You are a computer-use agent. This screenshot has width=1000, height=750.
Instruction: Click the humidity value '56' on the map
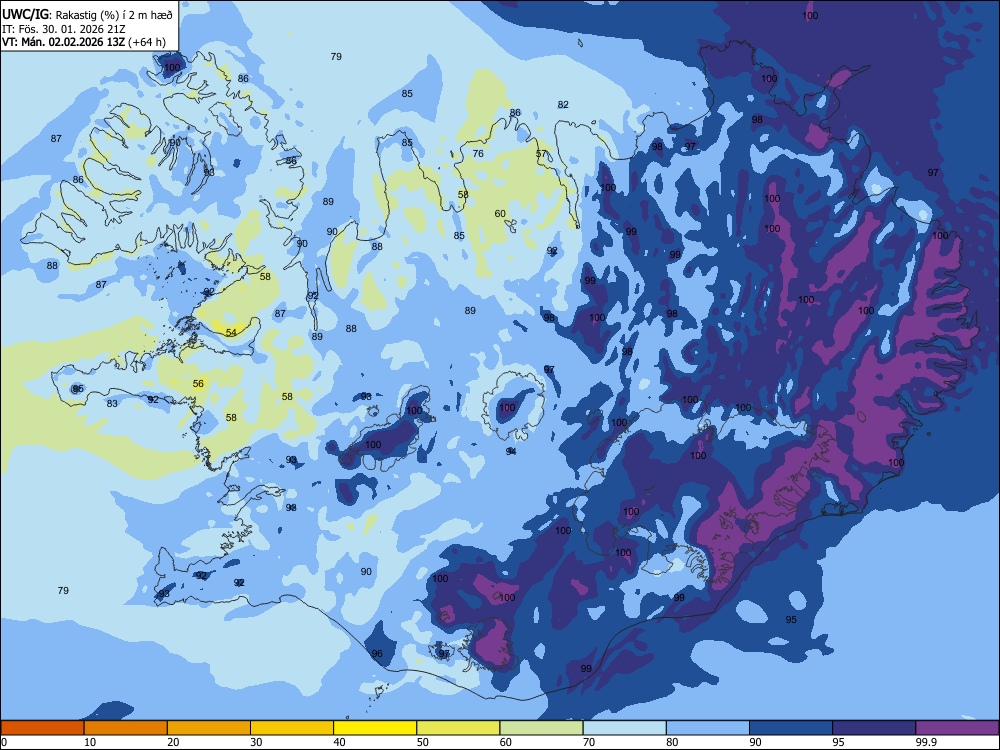click(x=198, y=383)
